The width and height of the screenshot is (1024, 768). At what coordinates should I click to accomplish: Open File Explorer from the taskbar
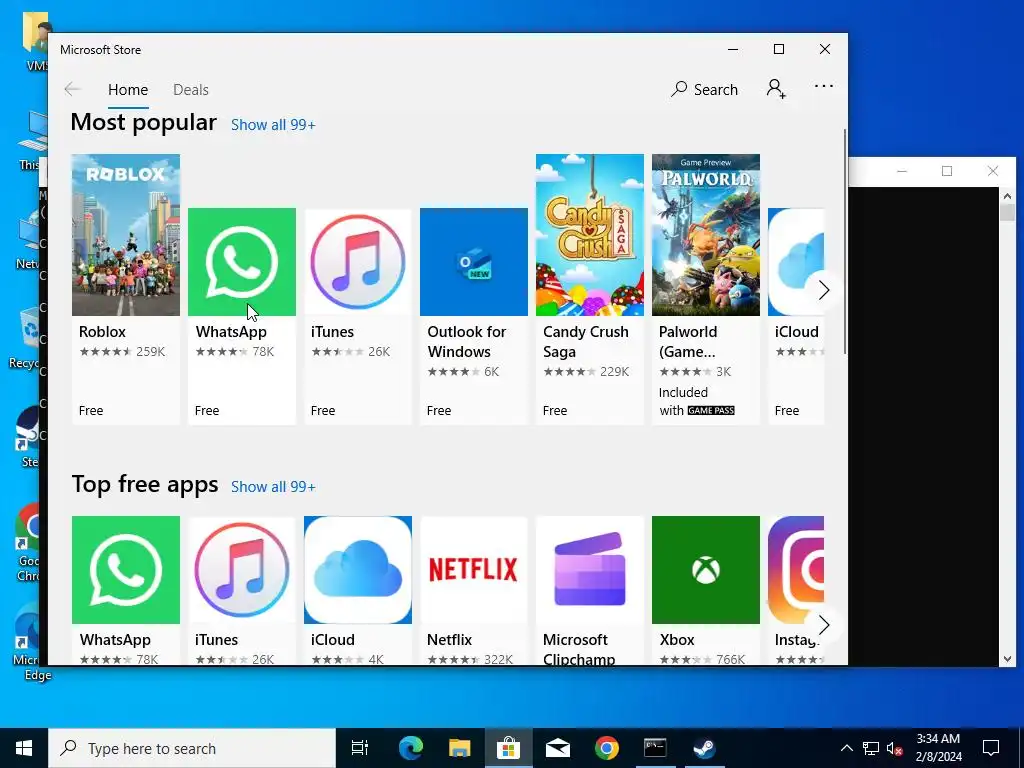460,748
